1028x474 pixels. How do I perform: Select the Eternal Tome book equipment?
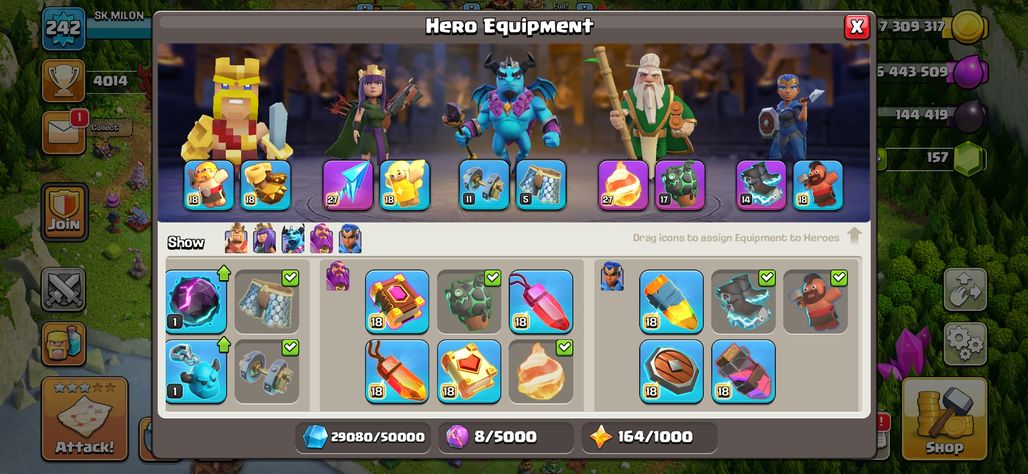(397, 302)
